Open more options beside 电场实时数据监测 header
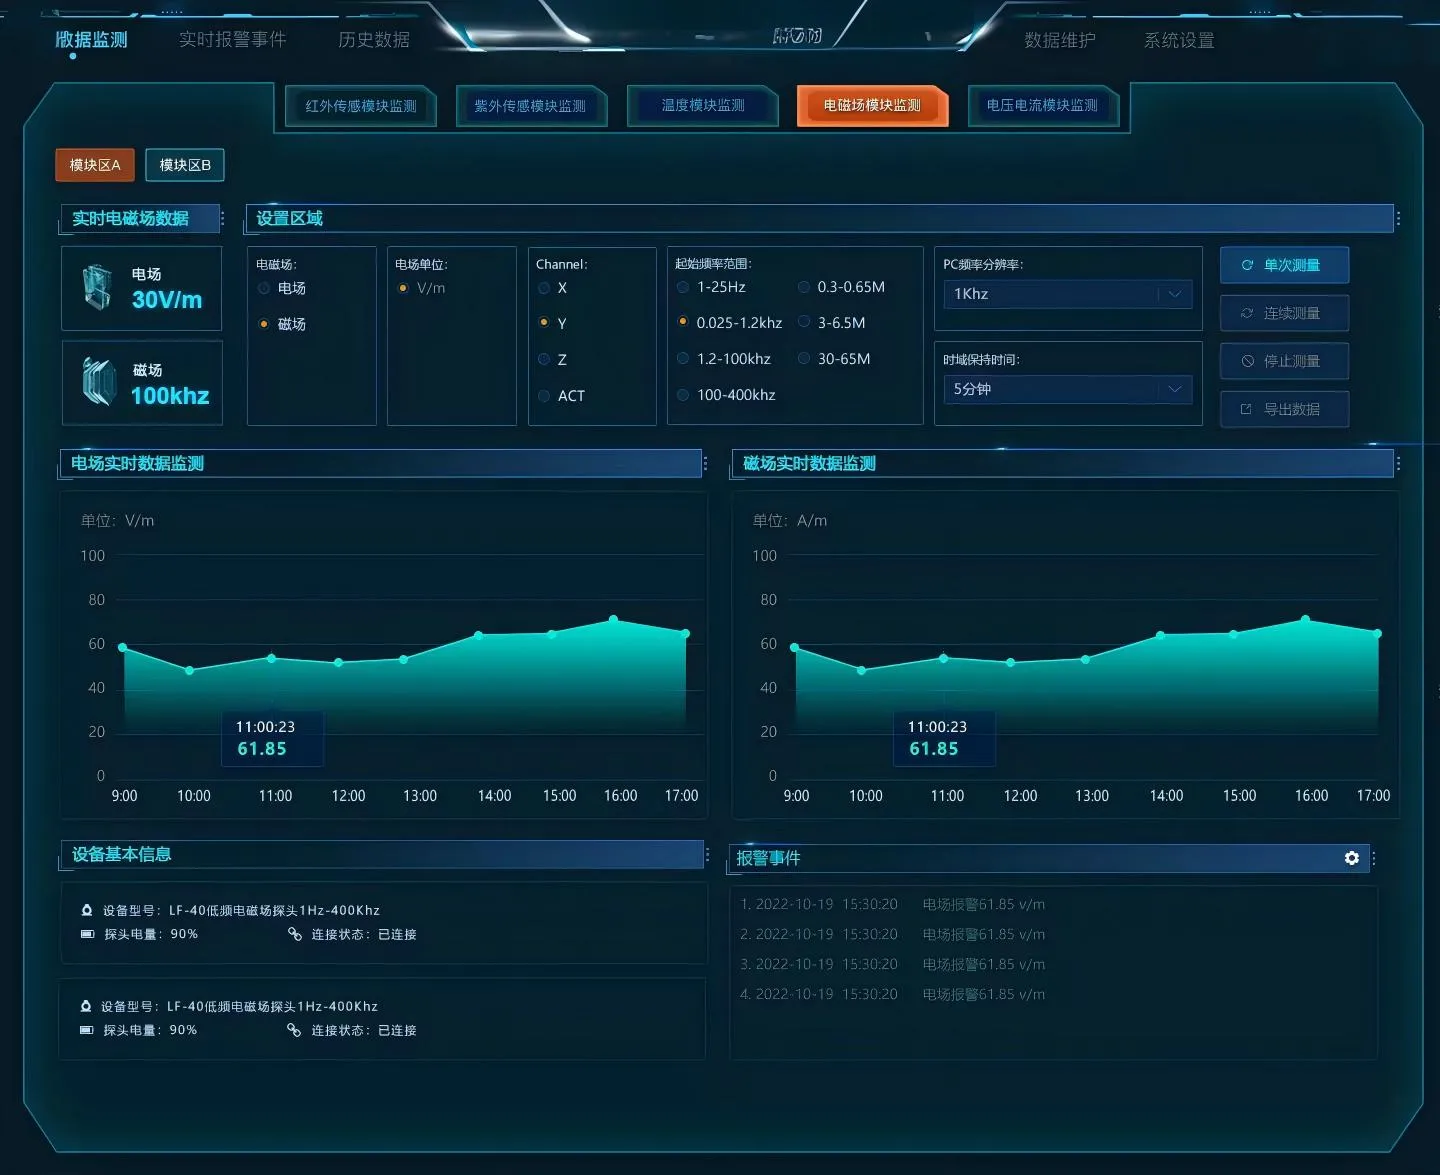Screen dimensions: 1440x1175 (706, 463)
